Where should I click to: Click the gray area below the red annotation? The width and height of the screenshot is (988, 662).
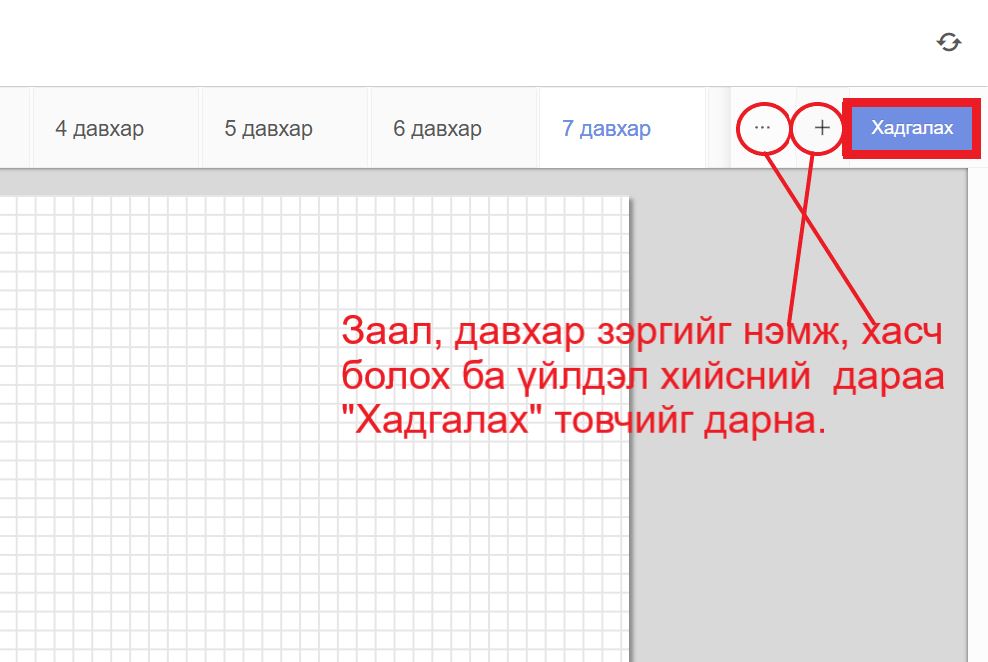coord(800,550)
